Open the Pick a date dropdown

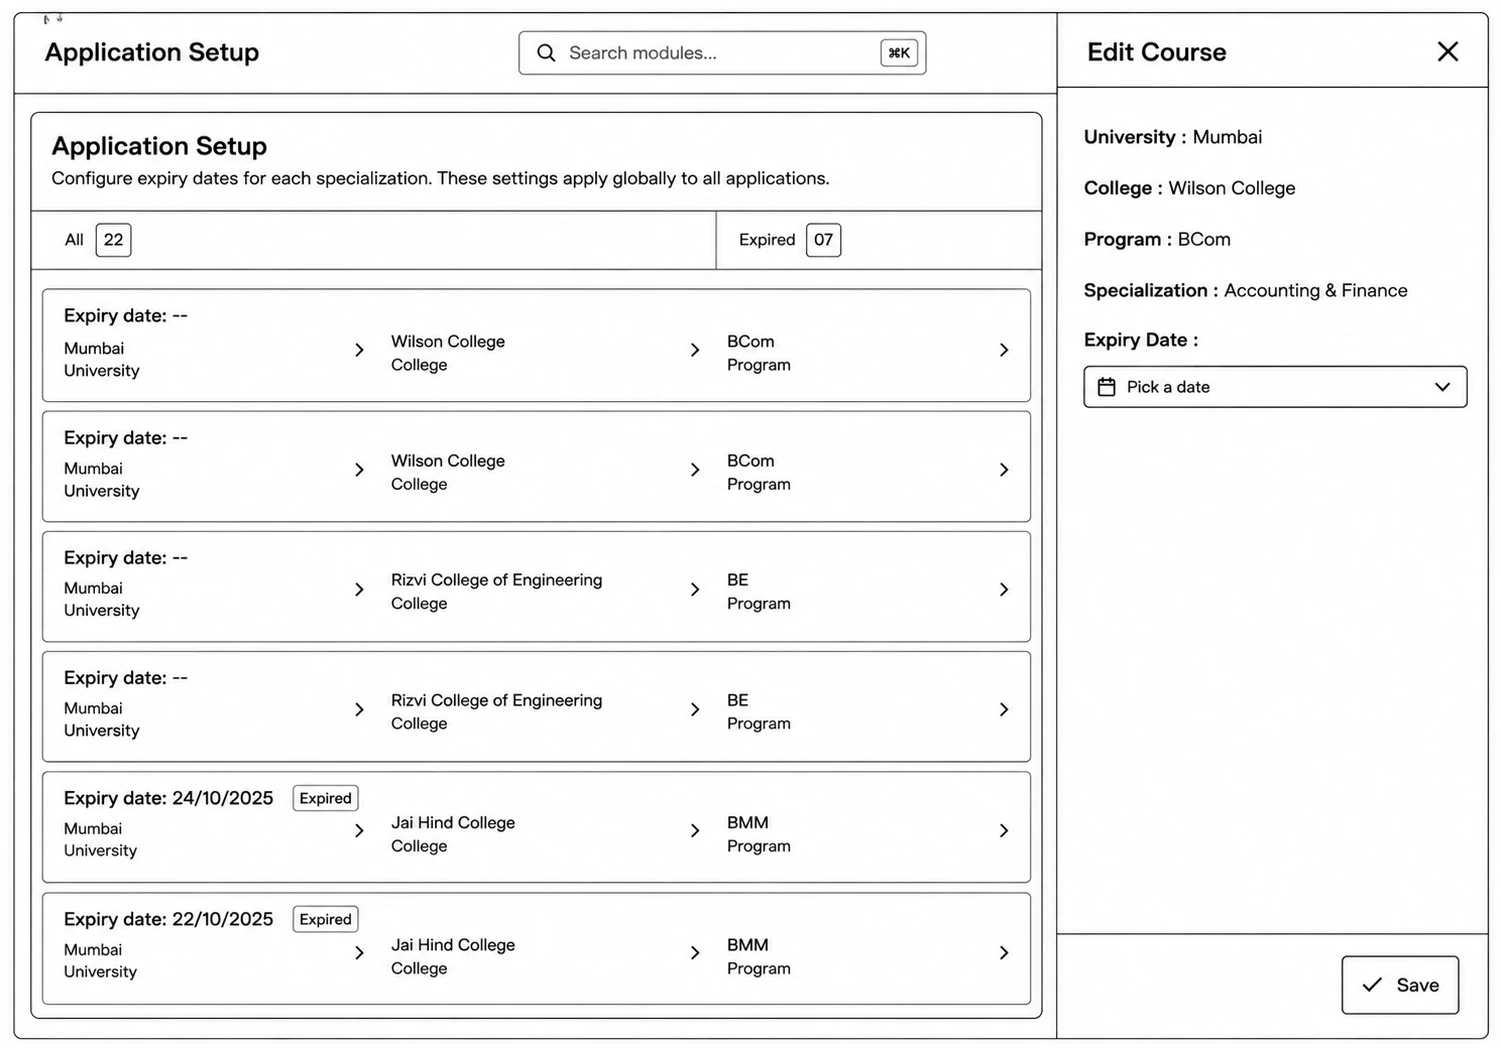click(1275, 387)
